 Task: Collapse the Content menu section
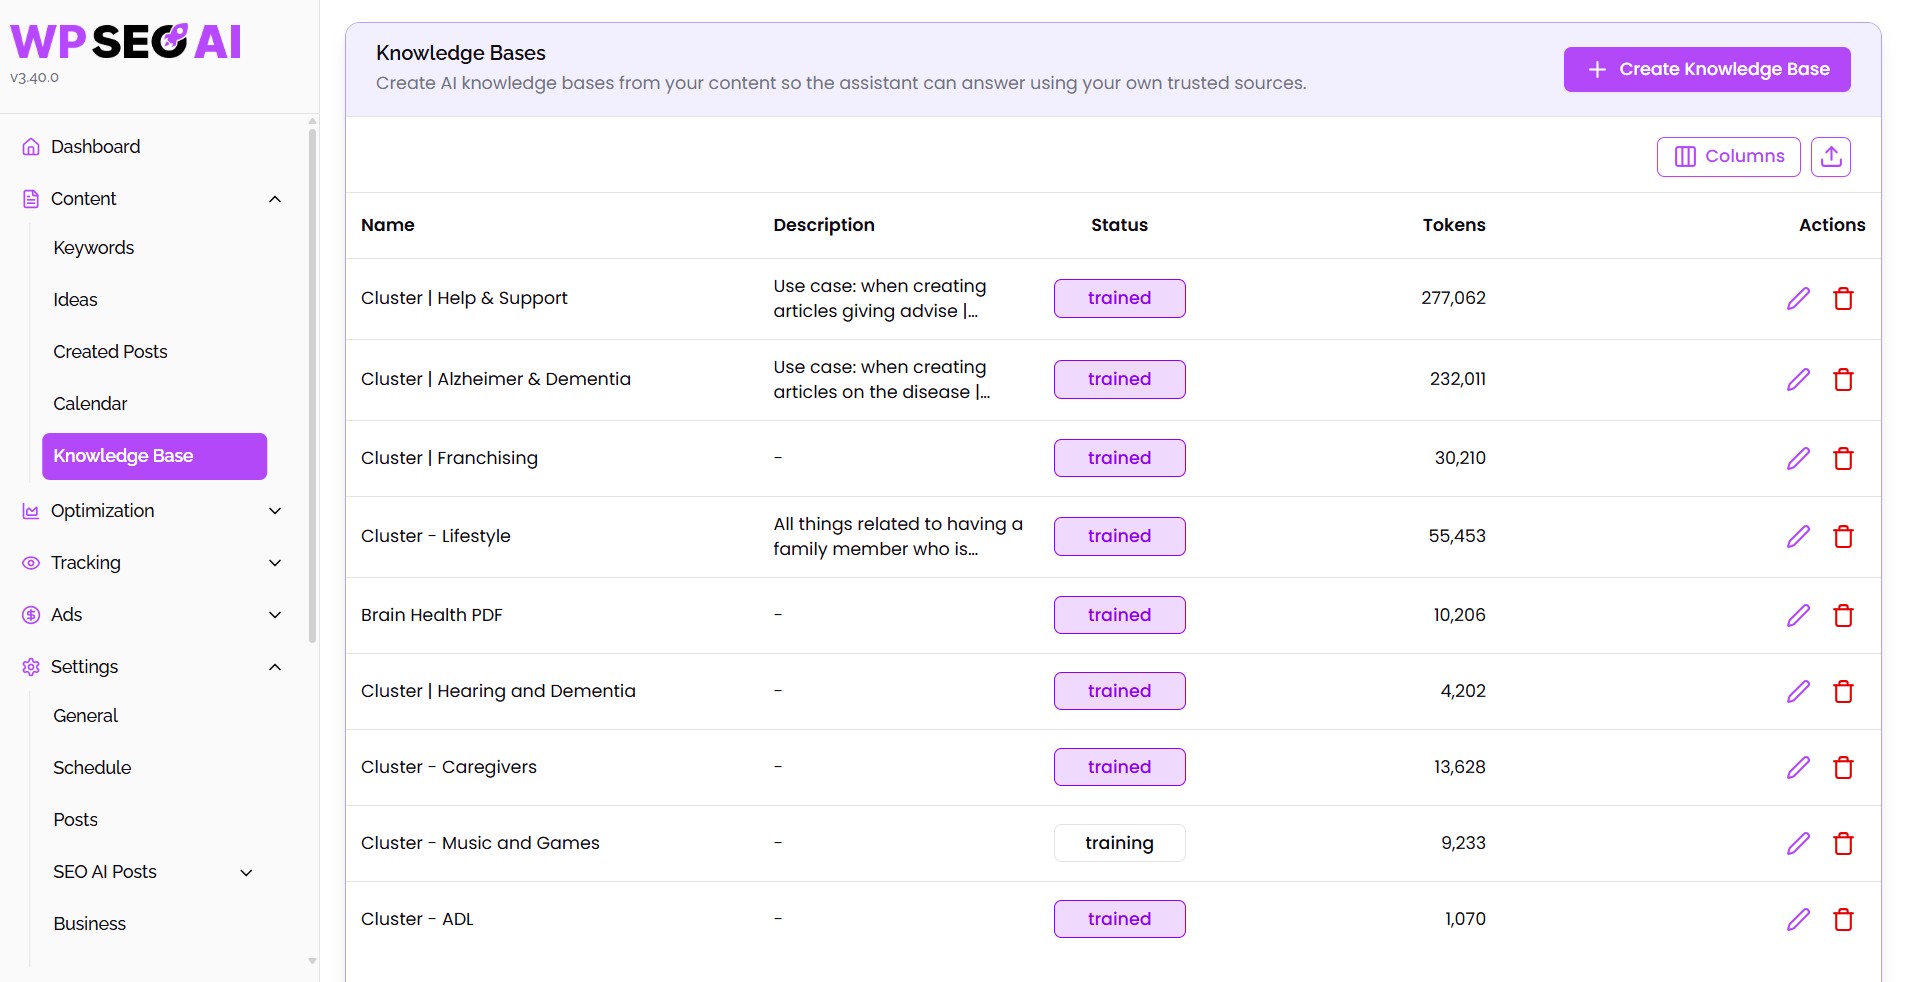(275, 199)
